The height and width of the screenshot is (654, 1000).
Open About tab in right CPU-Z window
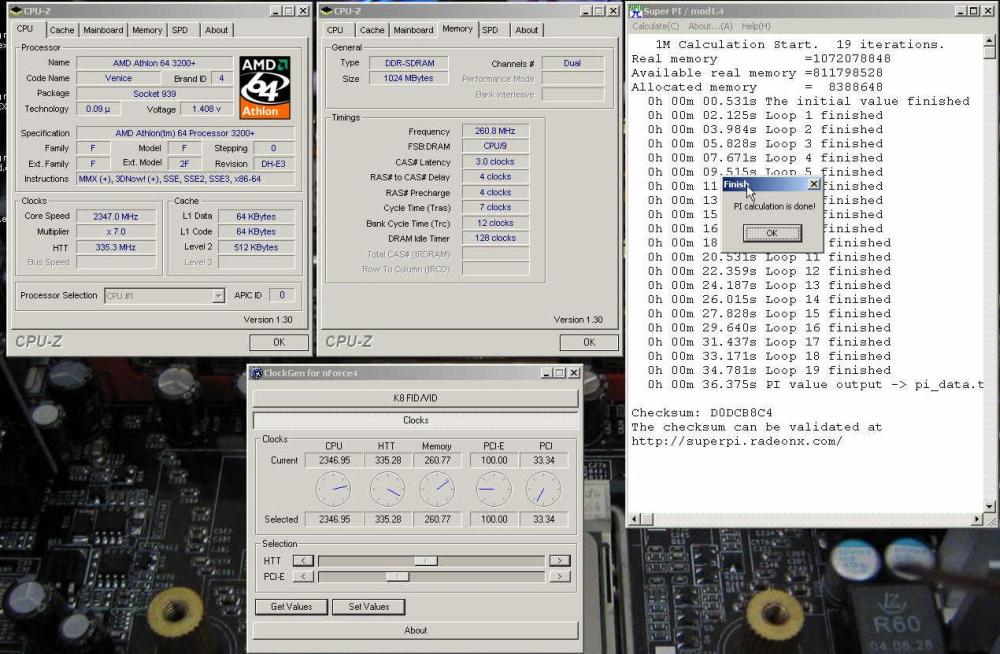coord(527,30)
